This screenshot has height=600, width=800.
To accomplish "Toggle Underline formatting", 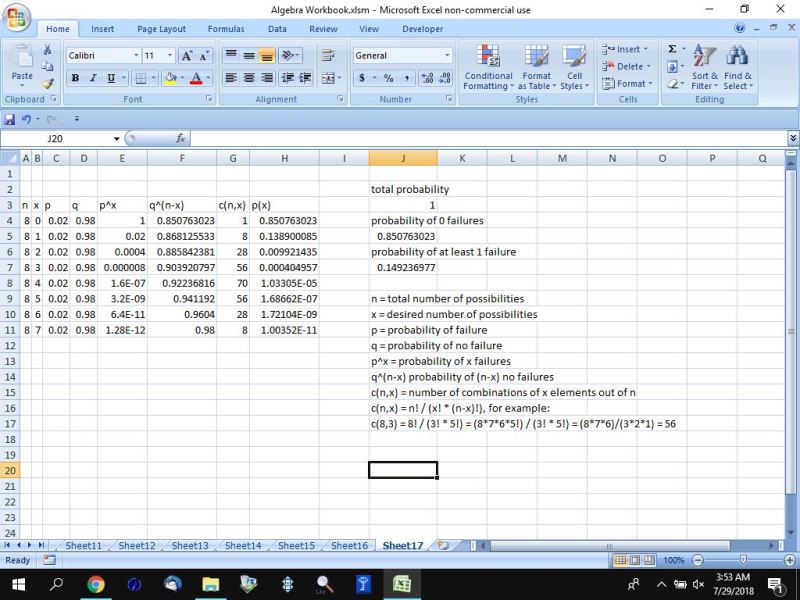I will click(x=111, y=78).
